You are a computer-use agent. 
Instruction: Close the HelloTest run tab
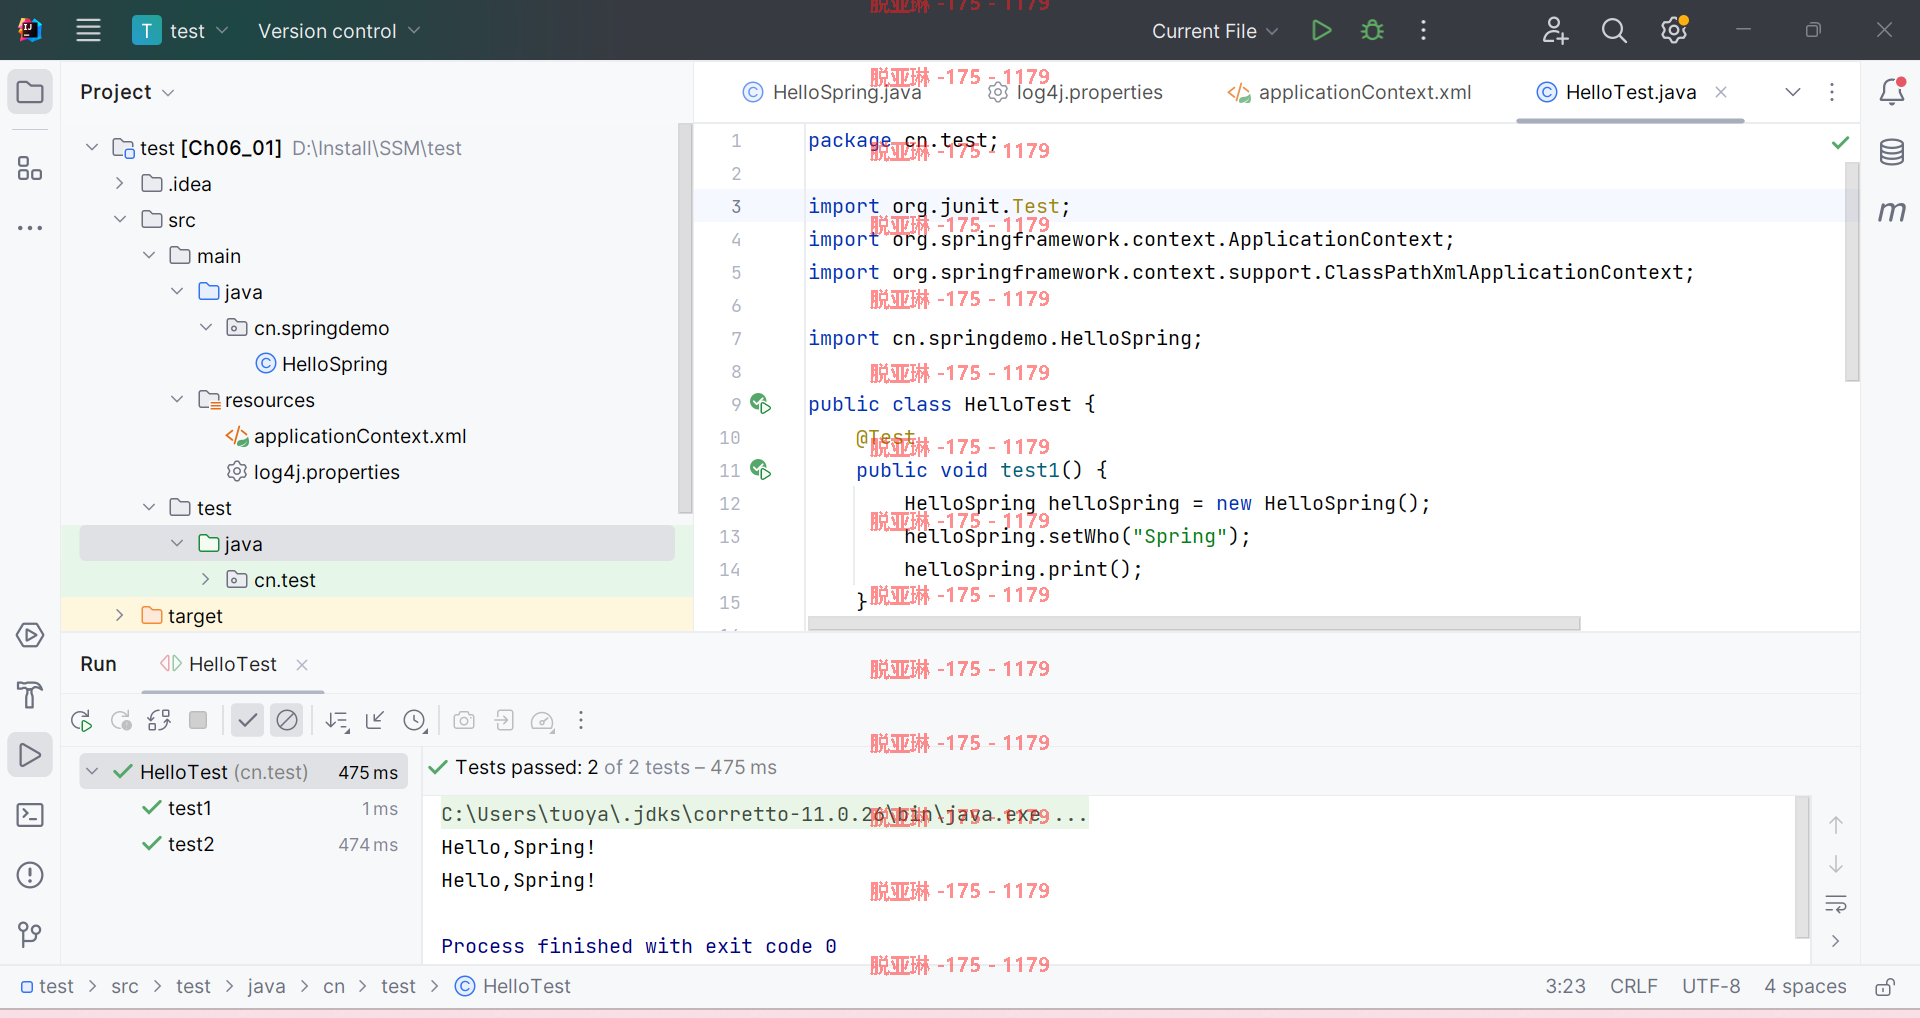[302, 664]
